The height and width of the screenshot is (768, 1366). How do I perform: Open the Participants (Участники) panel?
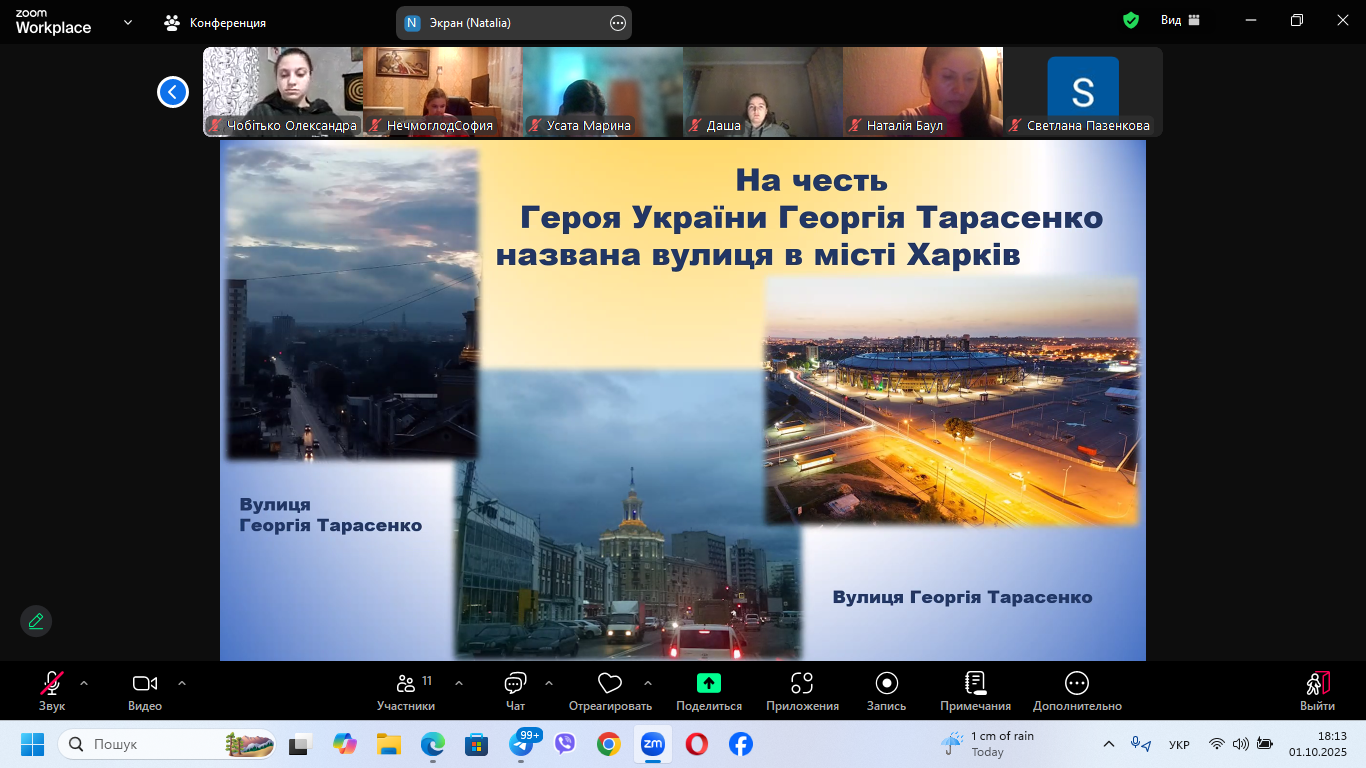point(406,684)
